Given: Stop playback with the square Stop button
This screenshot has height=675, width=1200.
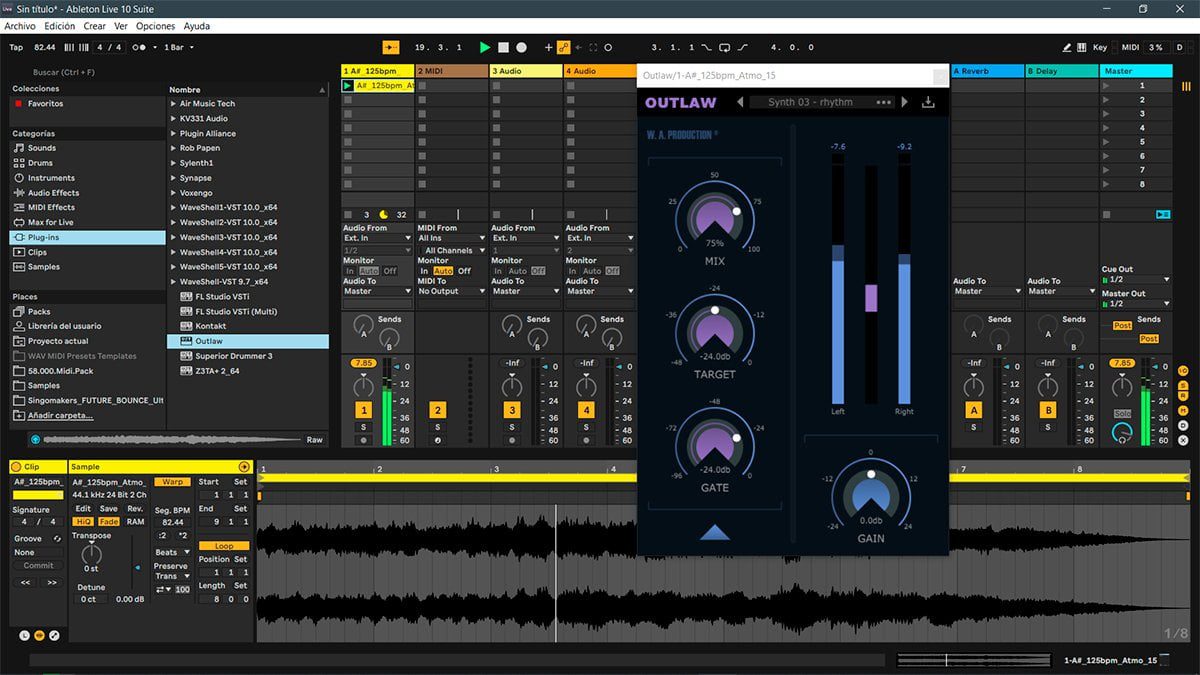Looking at the screenshot, I should [503, 47].
